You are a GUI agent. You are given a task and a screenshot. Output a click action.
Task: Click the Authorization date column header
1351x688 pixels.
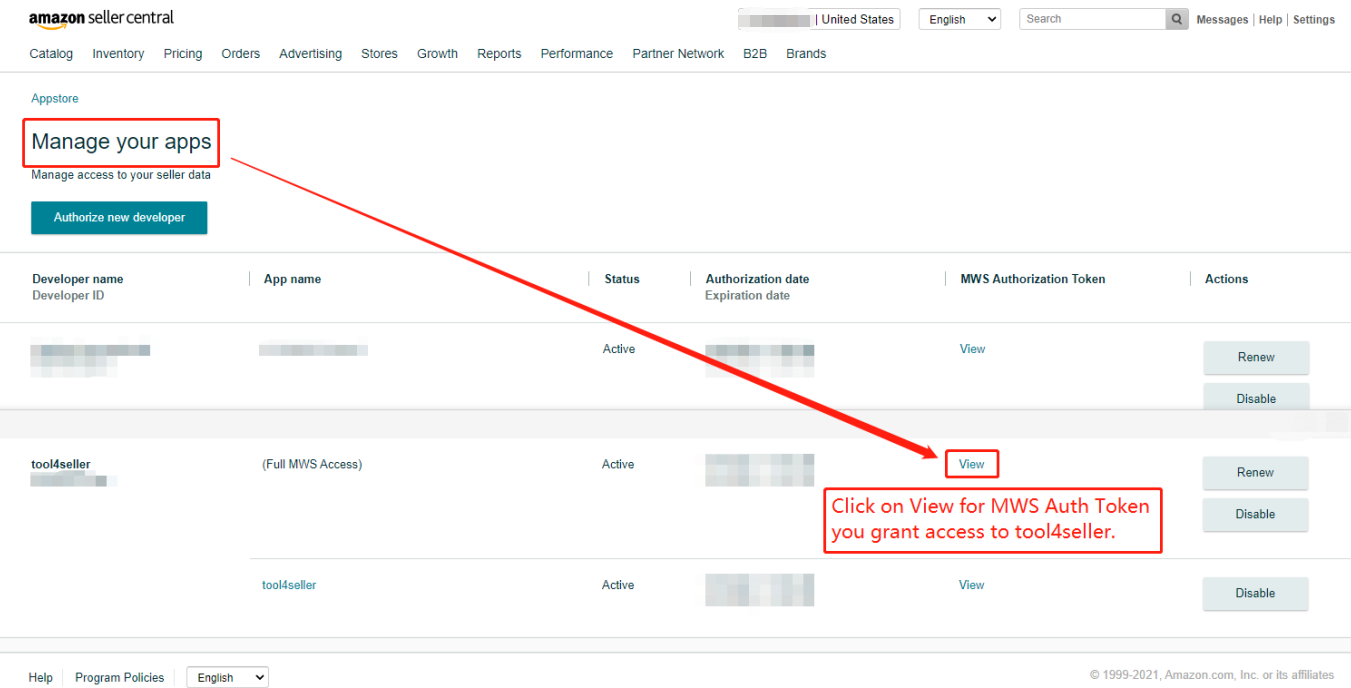point(757,279)
